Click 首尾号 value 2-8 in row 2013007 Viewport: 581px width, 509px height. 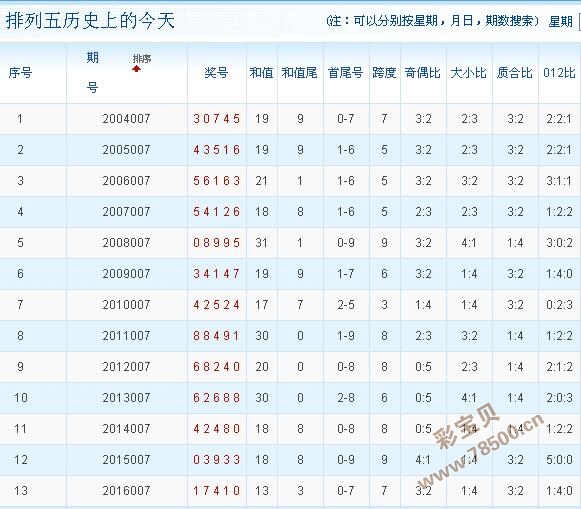point(346,398)
